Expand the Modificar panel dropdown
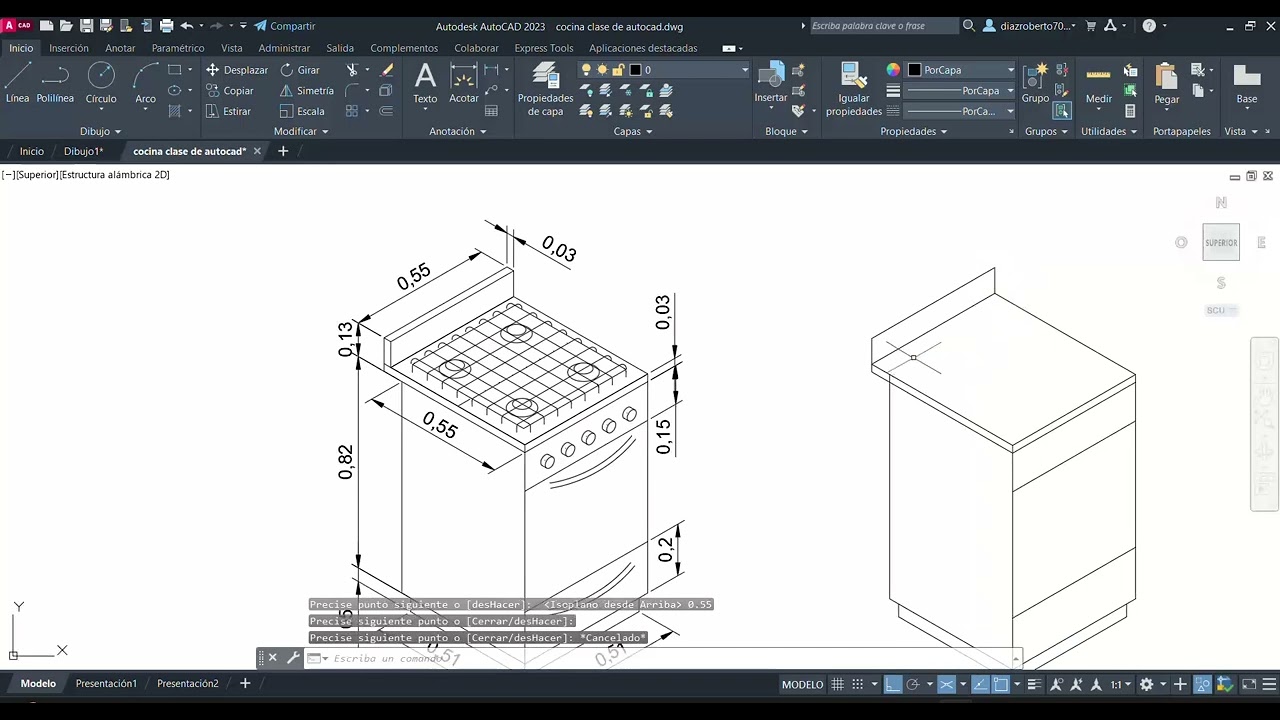This screenshot has height=720, width=1280. pos(301,131)
